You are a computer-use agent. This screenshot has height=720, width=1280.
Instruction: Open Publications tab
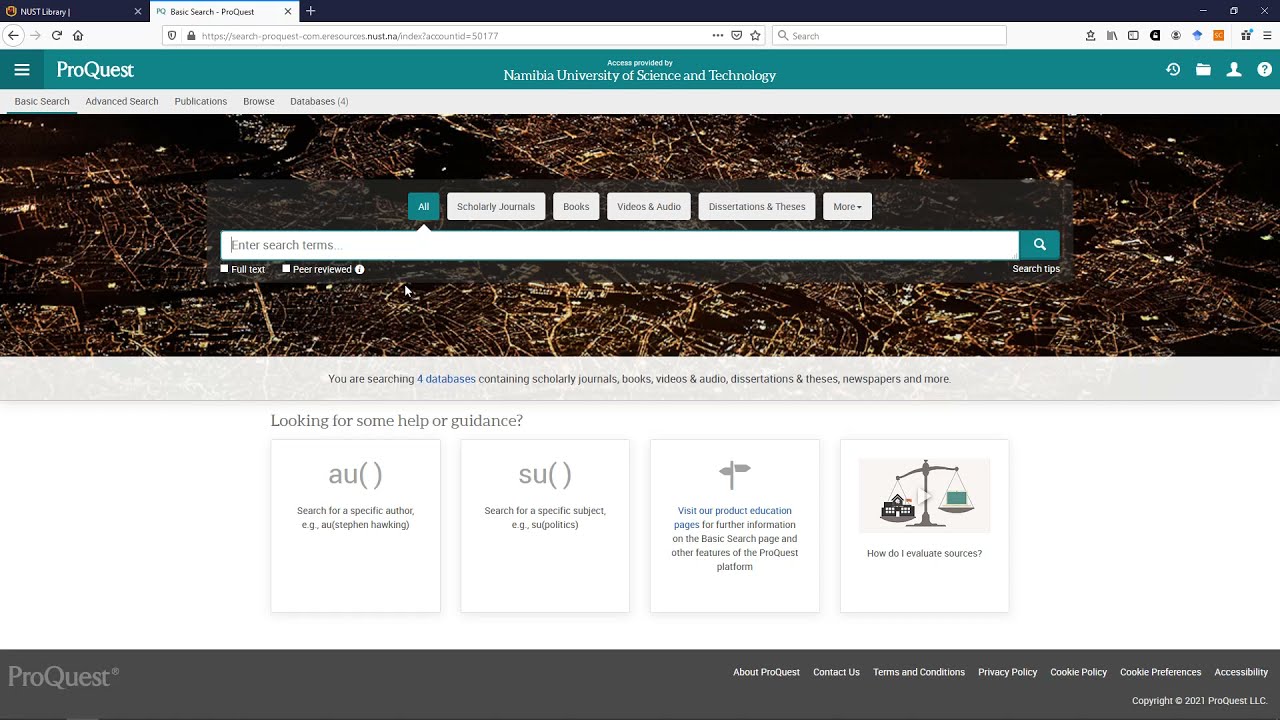click(x=201, y=101)
